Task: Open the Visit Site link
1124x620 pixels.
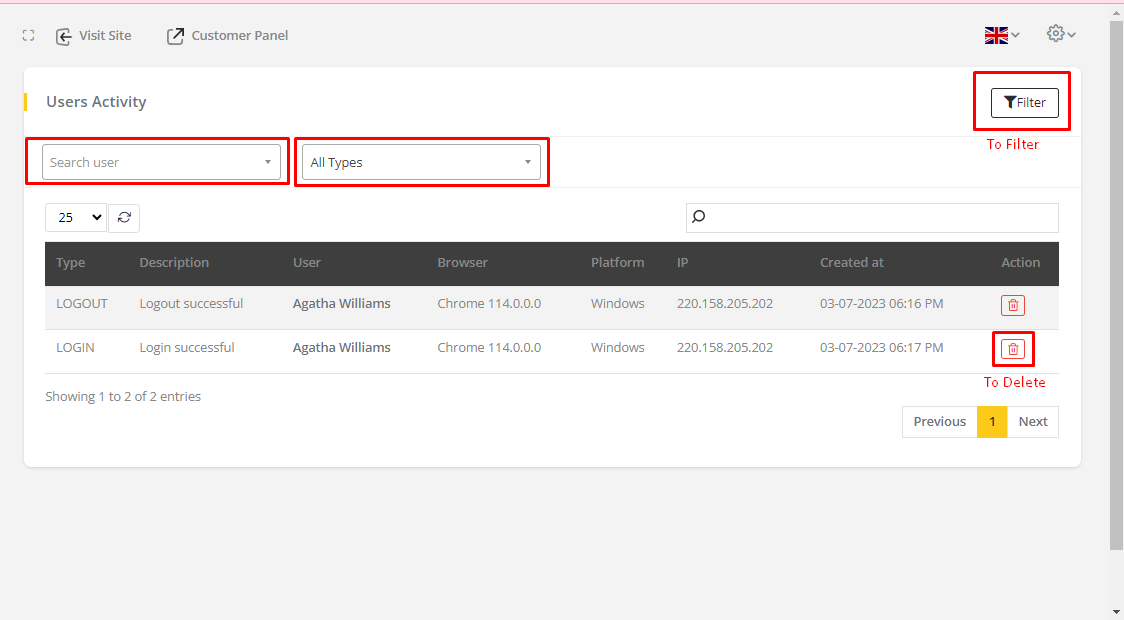Action: 93,36
